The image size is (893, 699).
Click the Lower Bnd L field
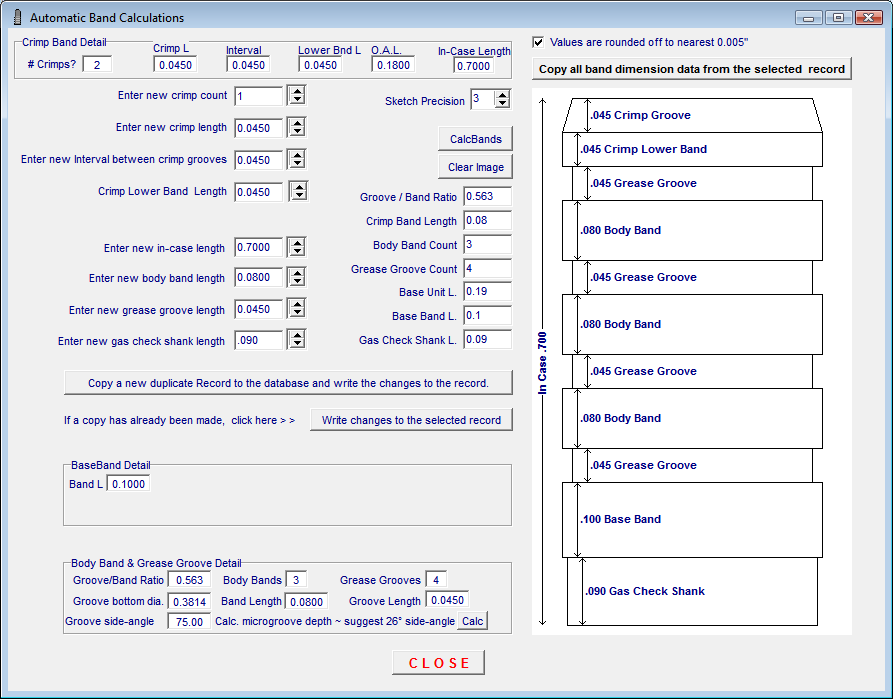320,64
